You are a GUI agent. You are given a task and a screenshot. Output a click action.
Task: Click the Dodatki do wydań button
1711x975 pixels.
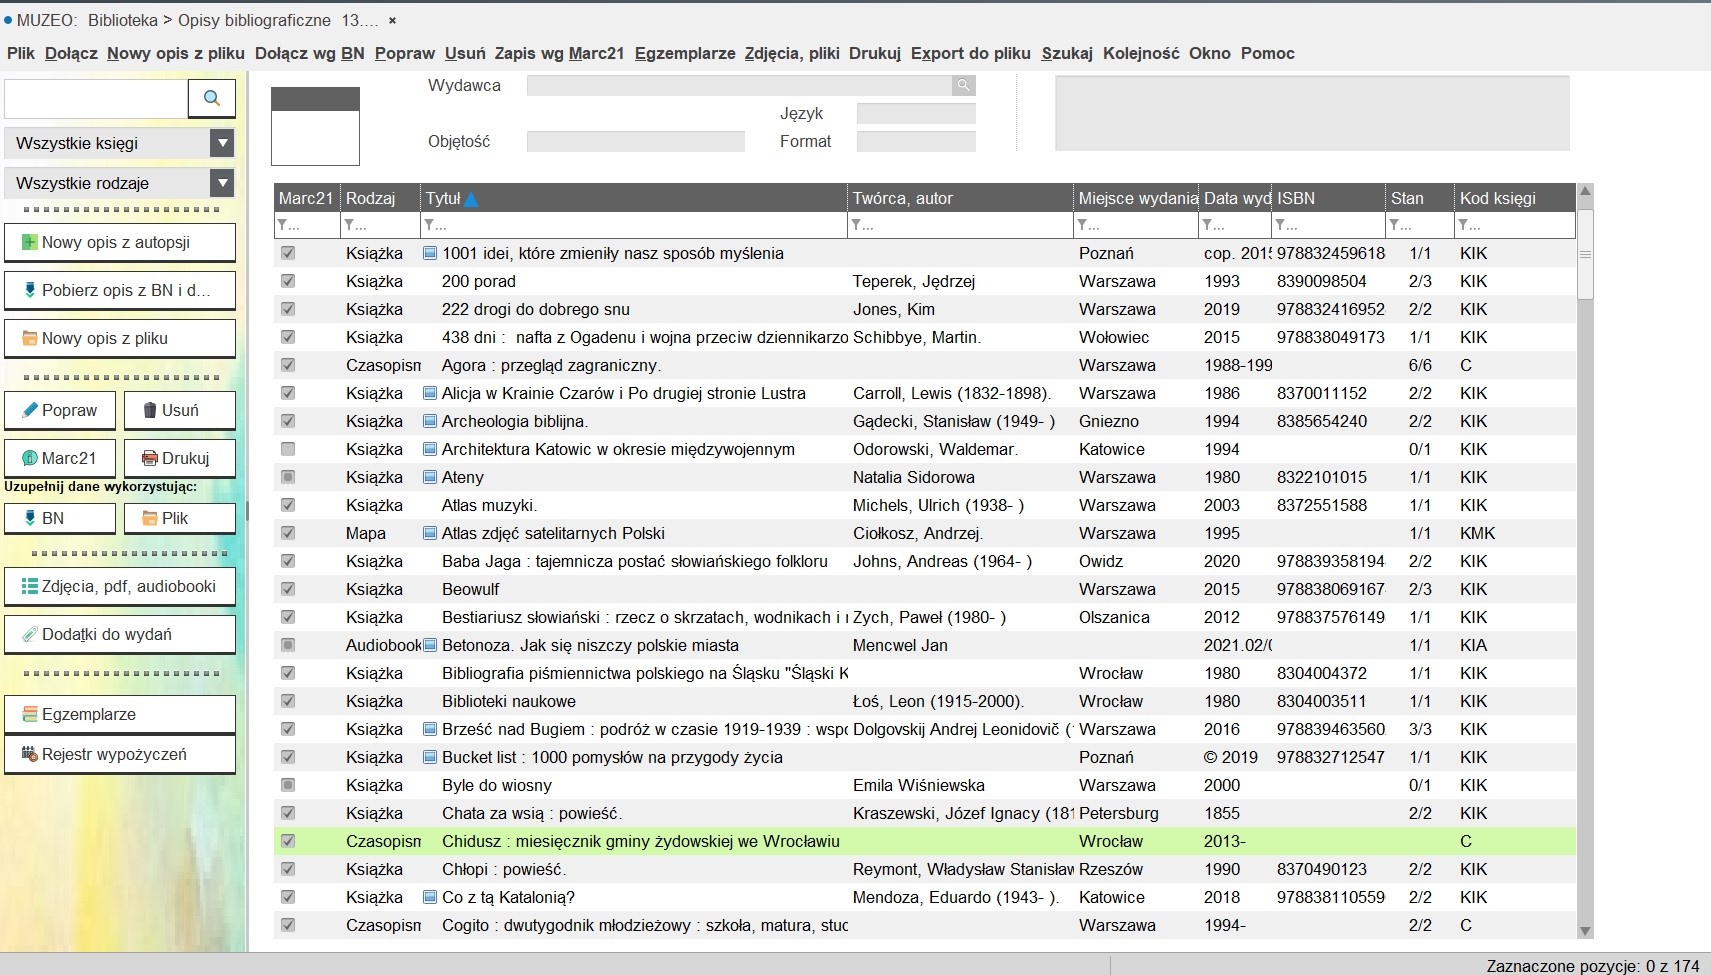pyautogui.click(x=120, y=635)
